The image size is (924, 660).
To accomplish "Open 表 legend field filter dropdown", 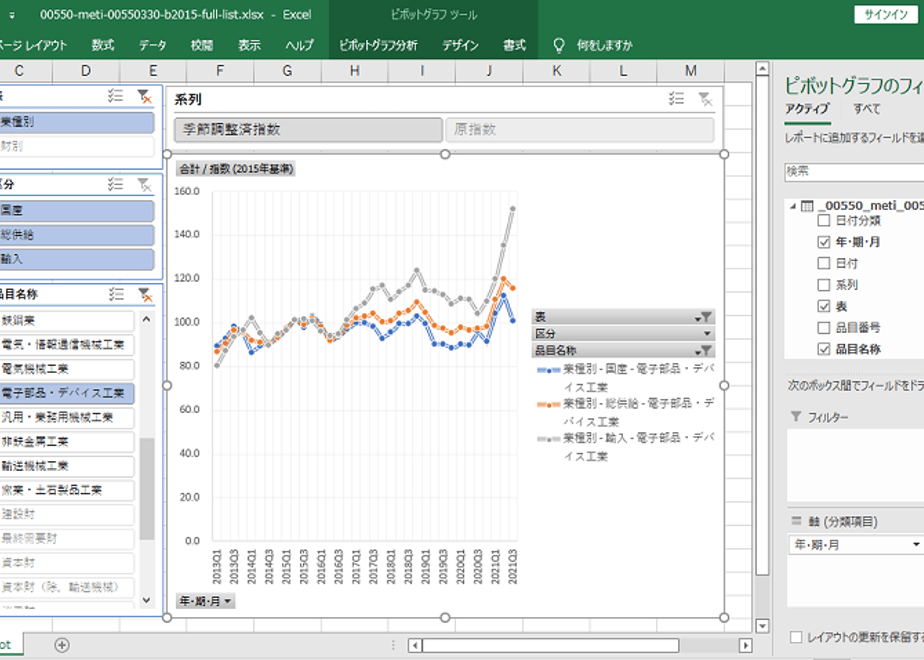I will point(704,317).
